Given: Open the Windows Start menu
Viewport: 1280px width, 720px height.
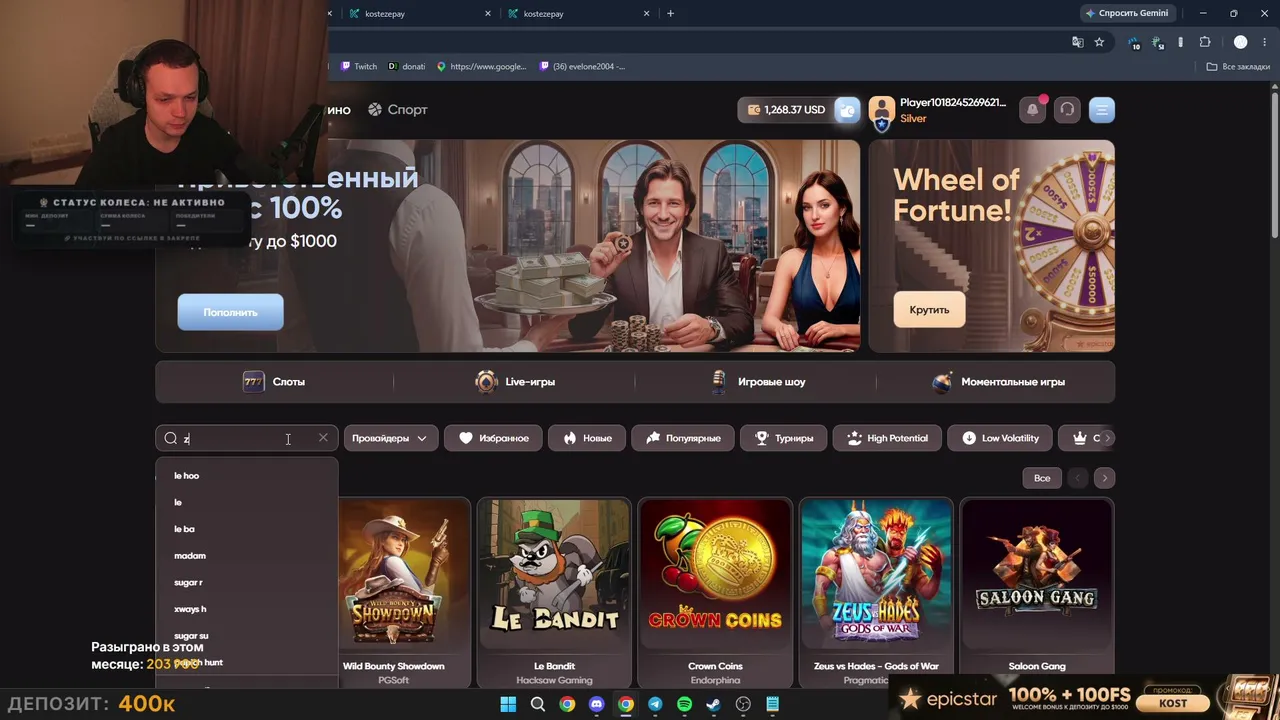Looking at the screenshot, I should pos(508,704).
